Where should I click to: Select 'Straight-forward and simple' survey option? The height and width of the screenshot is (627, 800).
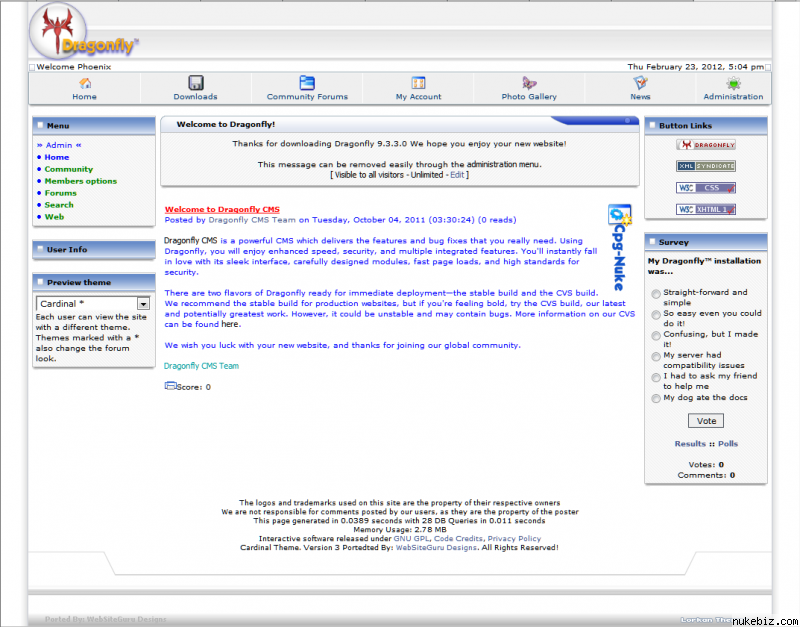[x=656, y=294]
